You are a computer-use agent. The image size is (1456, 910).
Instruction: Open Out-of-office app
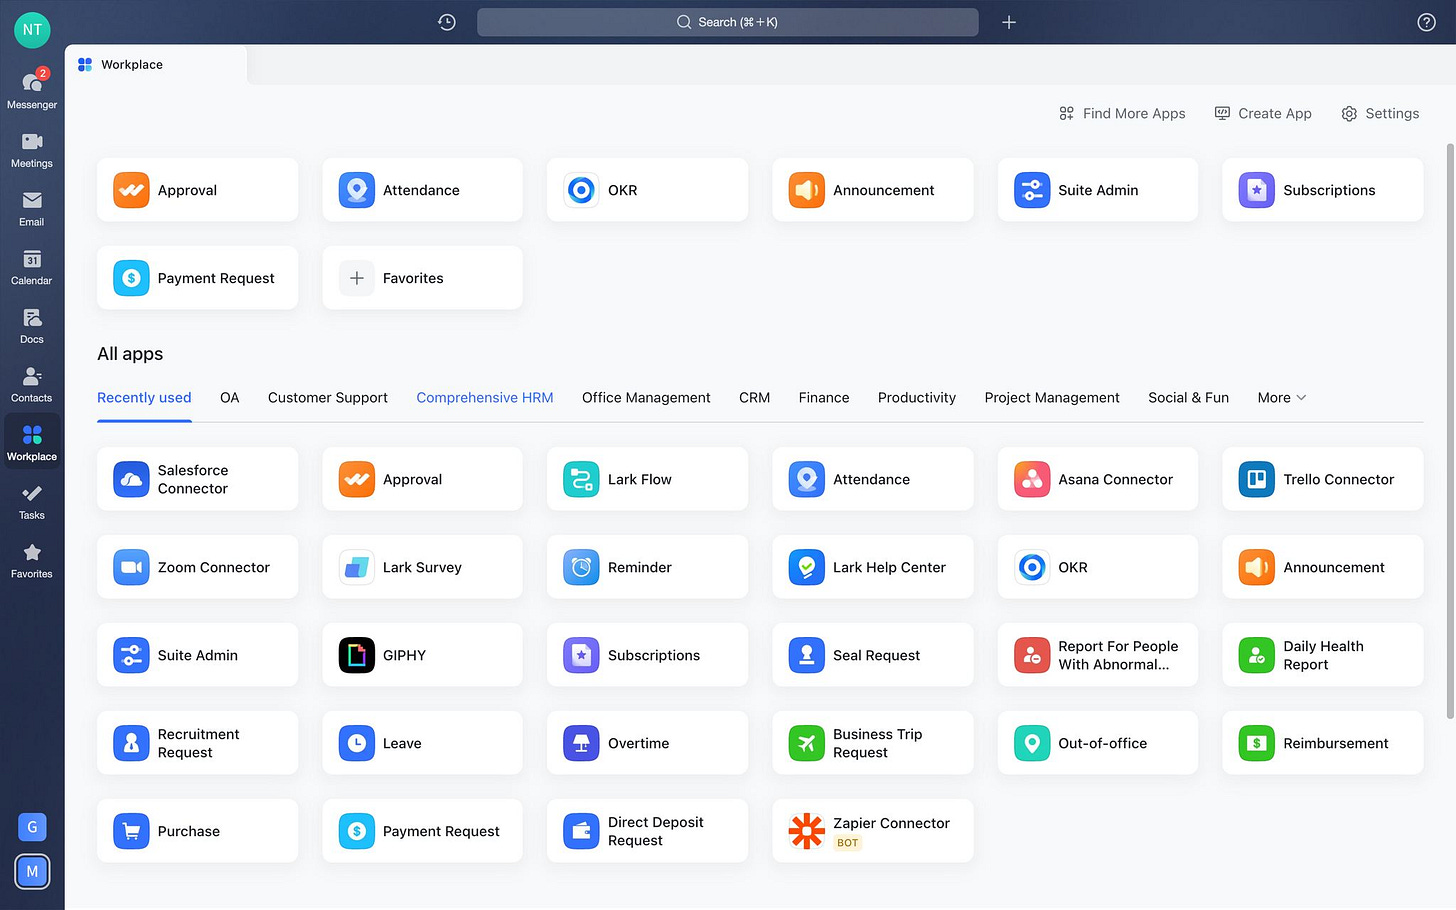coord(1098,743)
